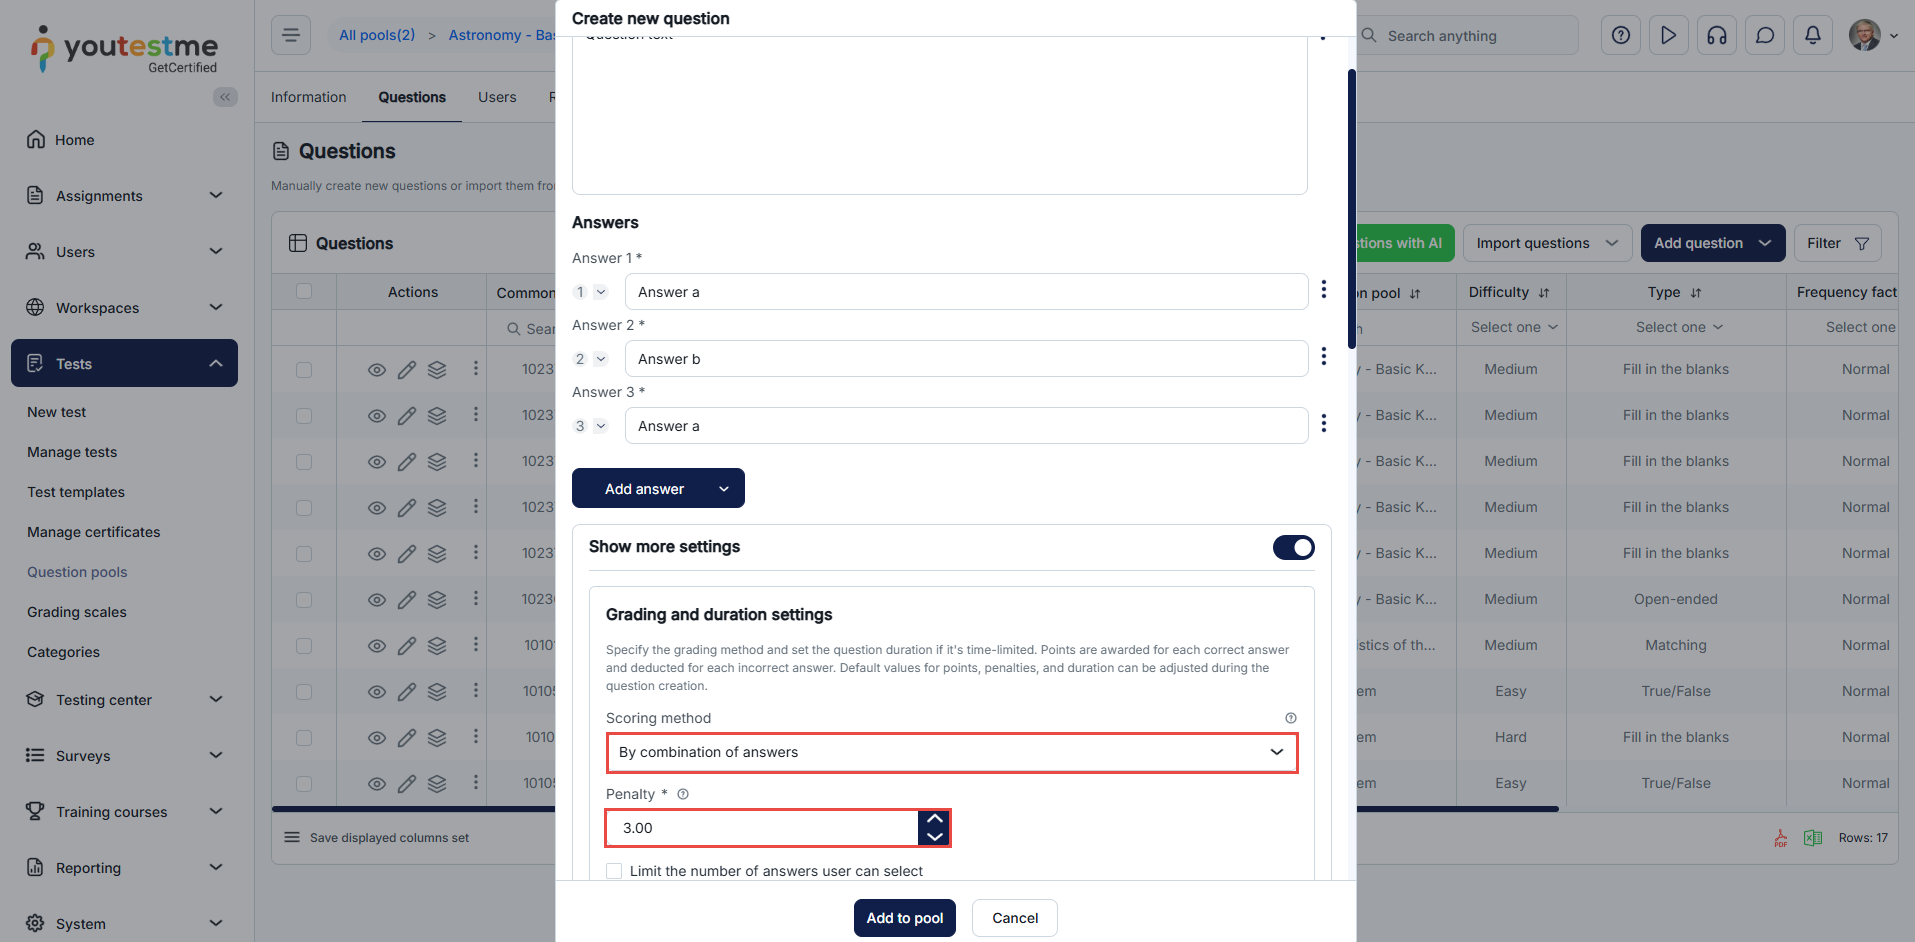
Task: Switch to the Information tab
Action: pyautogui.click(x=308, y=97)
